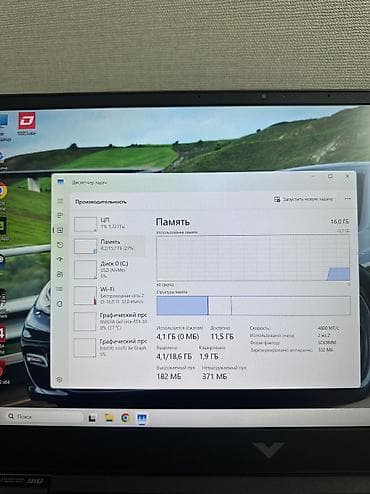
Task: Click the 'Память' heading text
Action: tap(173, 222)
